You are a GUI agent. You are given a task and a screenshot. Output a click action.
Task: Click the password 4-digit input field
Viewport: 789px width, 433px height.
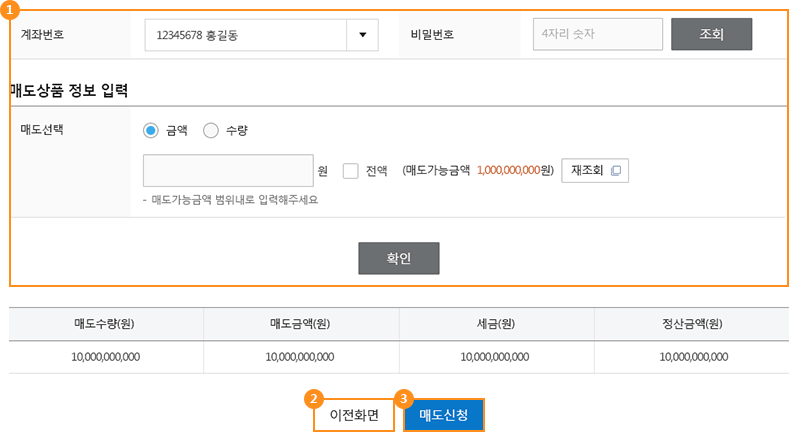598,34
